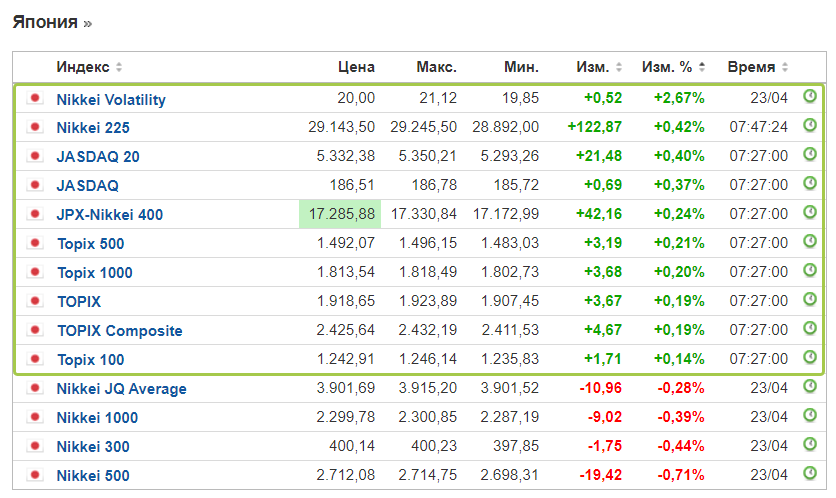
Task: Click Japan flag icon beside TOPIX Composite
Action: (x=35, y=330)
